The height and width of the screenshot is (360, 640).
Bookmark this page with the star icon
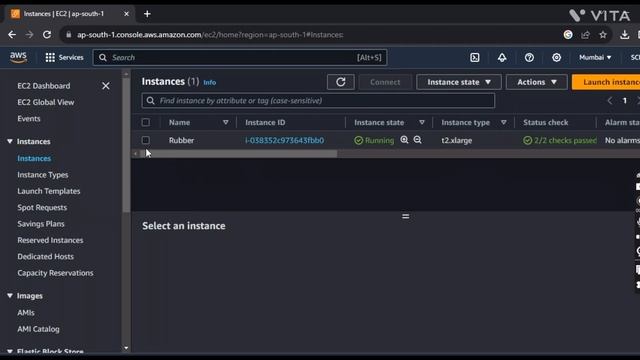coord(603,35)
